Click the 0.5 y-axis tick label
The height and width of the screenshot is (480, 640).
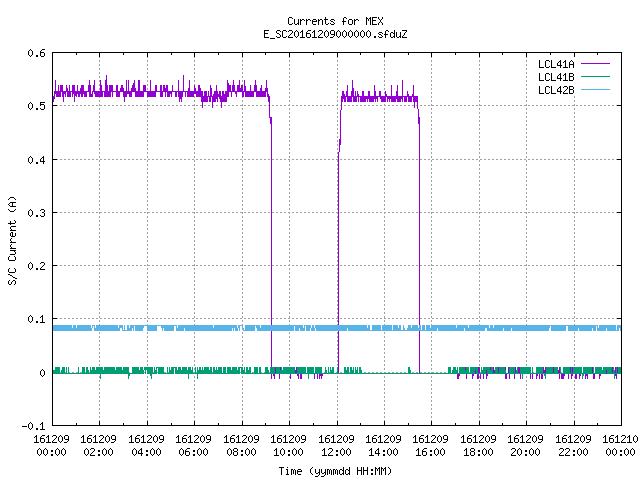[36, 106]
